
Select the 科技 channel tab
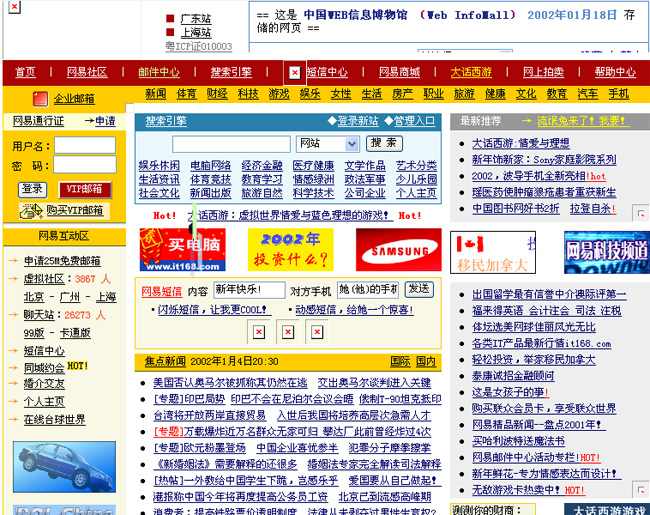coord(248,94)
